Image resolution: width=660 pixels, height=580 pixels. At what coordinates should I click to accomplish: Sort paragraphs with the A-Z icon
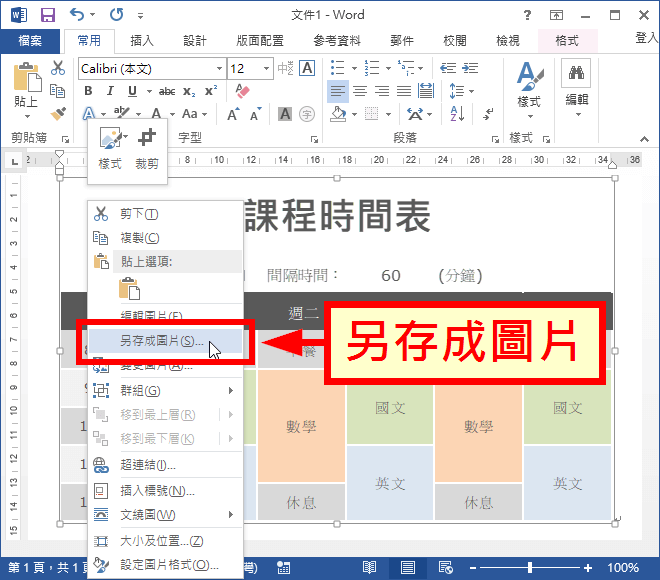(457, 114)
